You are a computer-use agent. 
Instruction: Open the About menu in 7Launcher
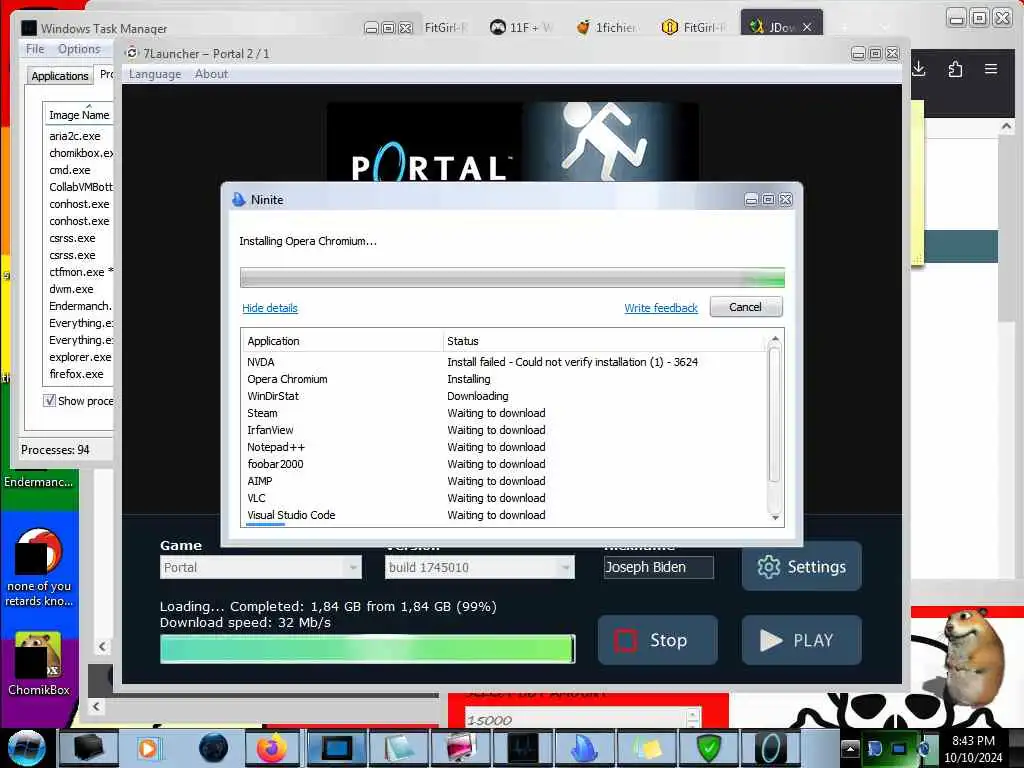[x=212, y=74]
